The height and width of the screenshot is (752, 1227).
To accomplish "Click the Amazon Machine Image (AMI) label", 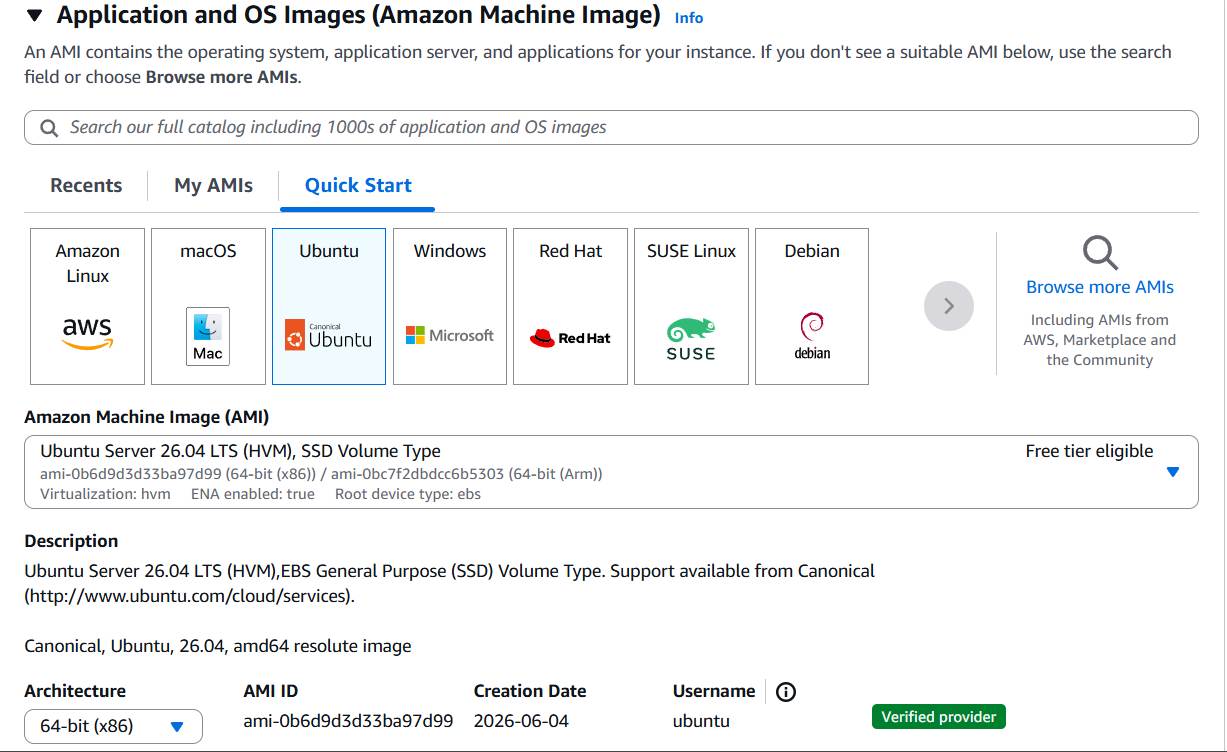I will click(147, 417).
